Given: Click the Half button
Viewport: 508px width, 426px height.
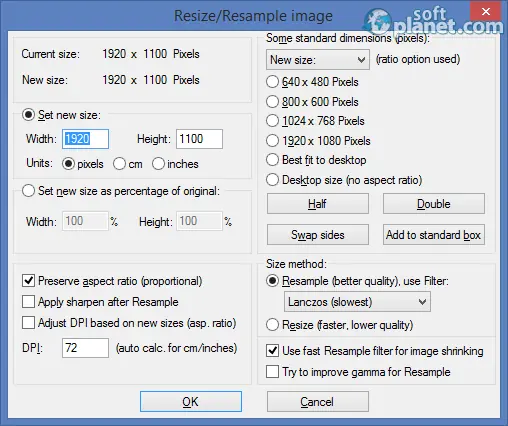Looking at the screenshot, I should [x=318, y=204].
